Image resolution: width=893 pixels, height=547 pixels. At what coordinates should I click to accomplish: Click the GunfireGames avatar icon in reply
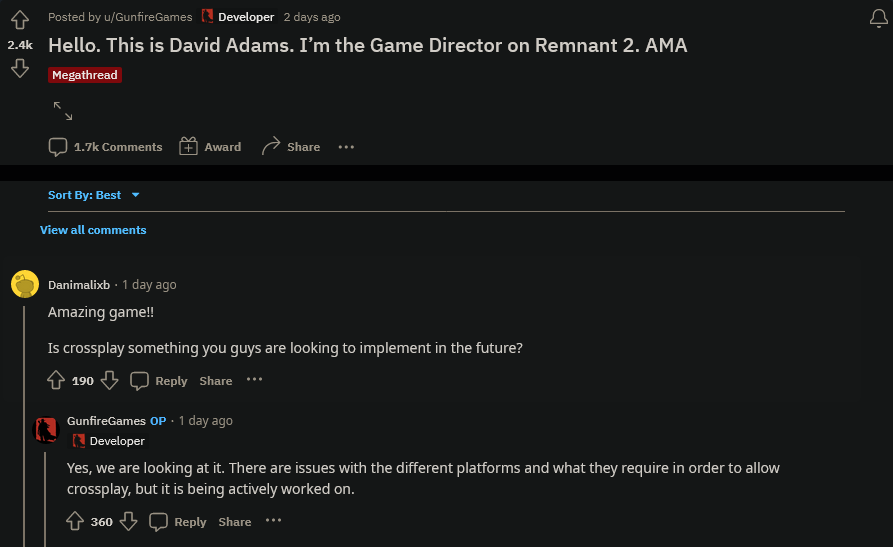pos(46,430)
